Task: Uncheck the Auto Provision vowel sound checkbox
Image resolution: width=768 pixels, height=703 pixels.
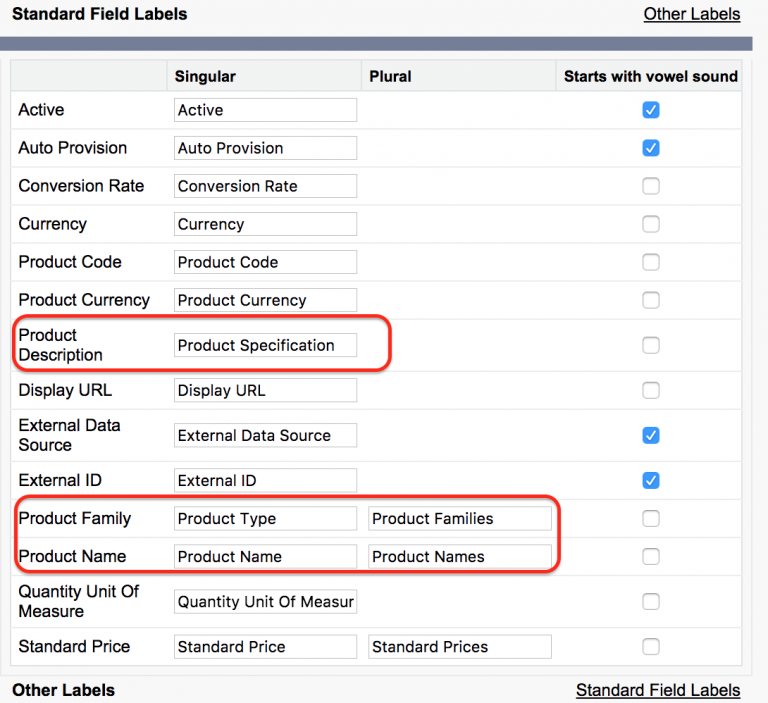Action: pyautogui.click(x=650, y=148)
